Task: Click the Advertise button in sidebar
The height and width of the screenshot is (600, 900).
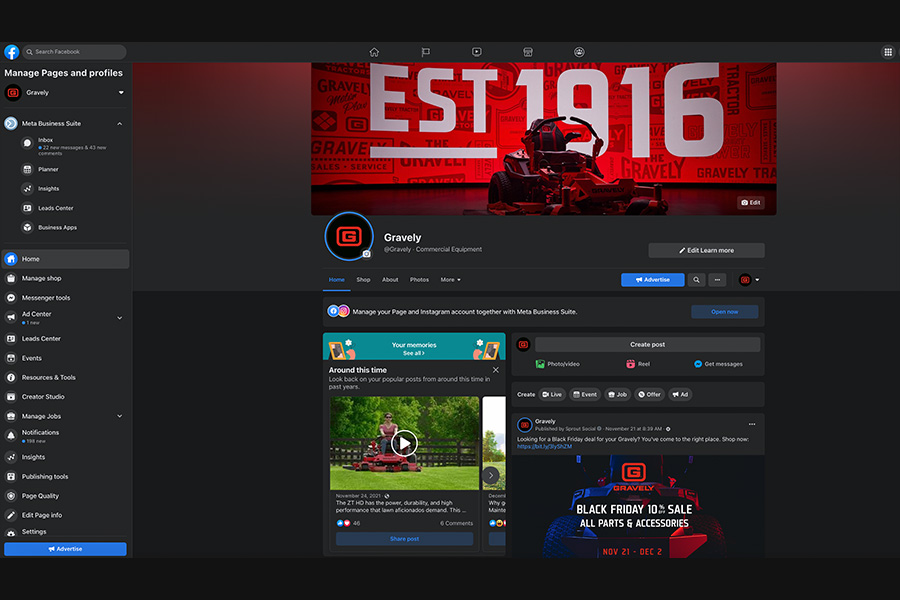Action: (x=65, y=549)
